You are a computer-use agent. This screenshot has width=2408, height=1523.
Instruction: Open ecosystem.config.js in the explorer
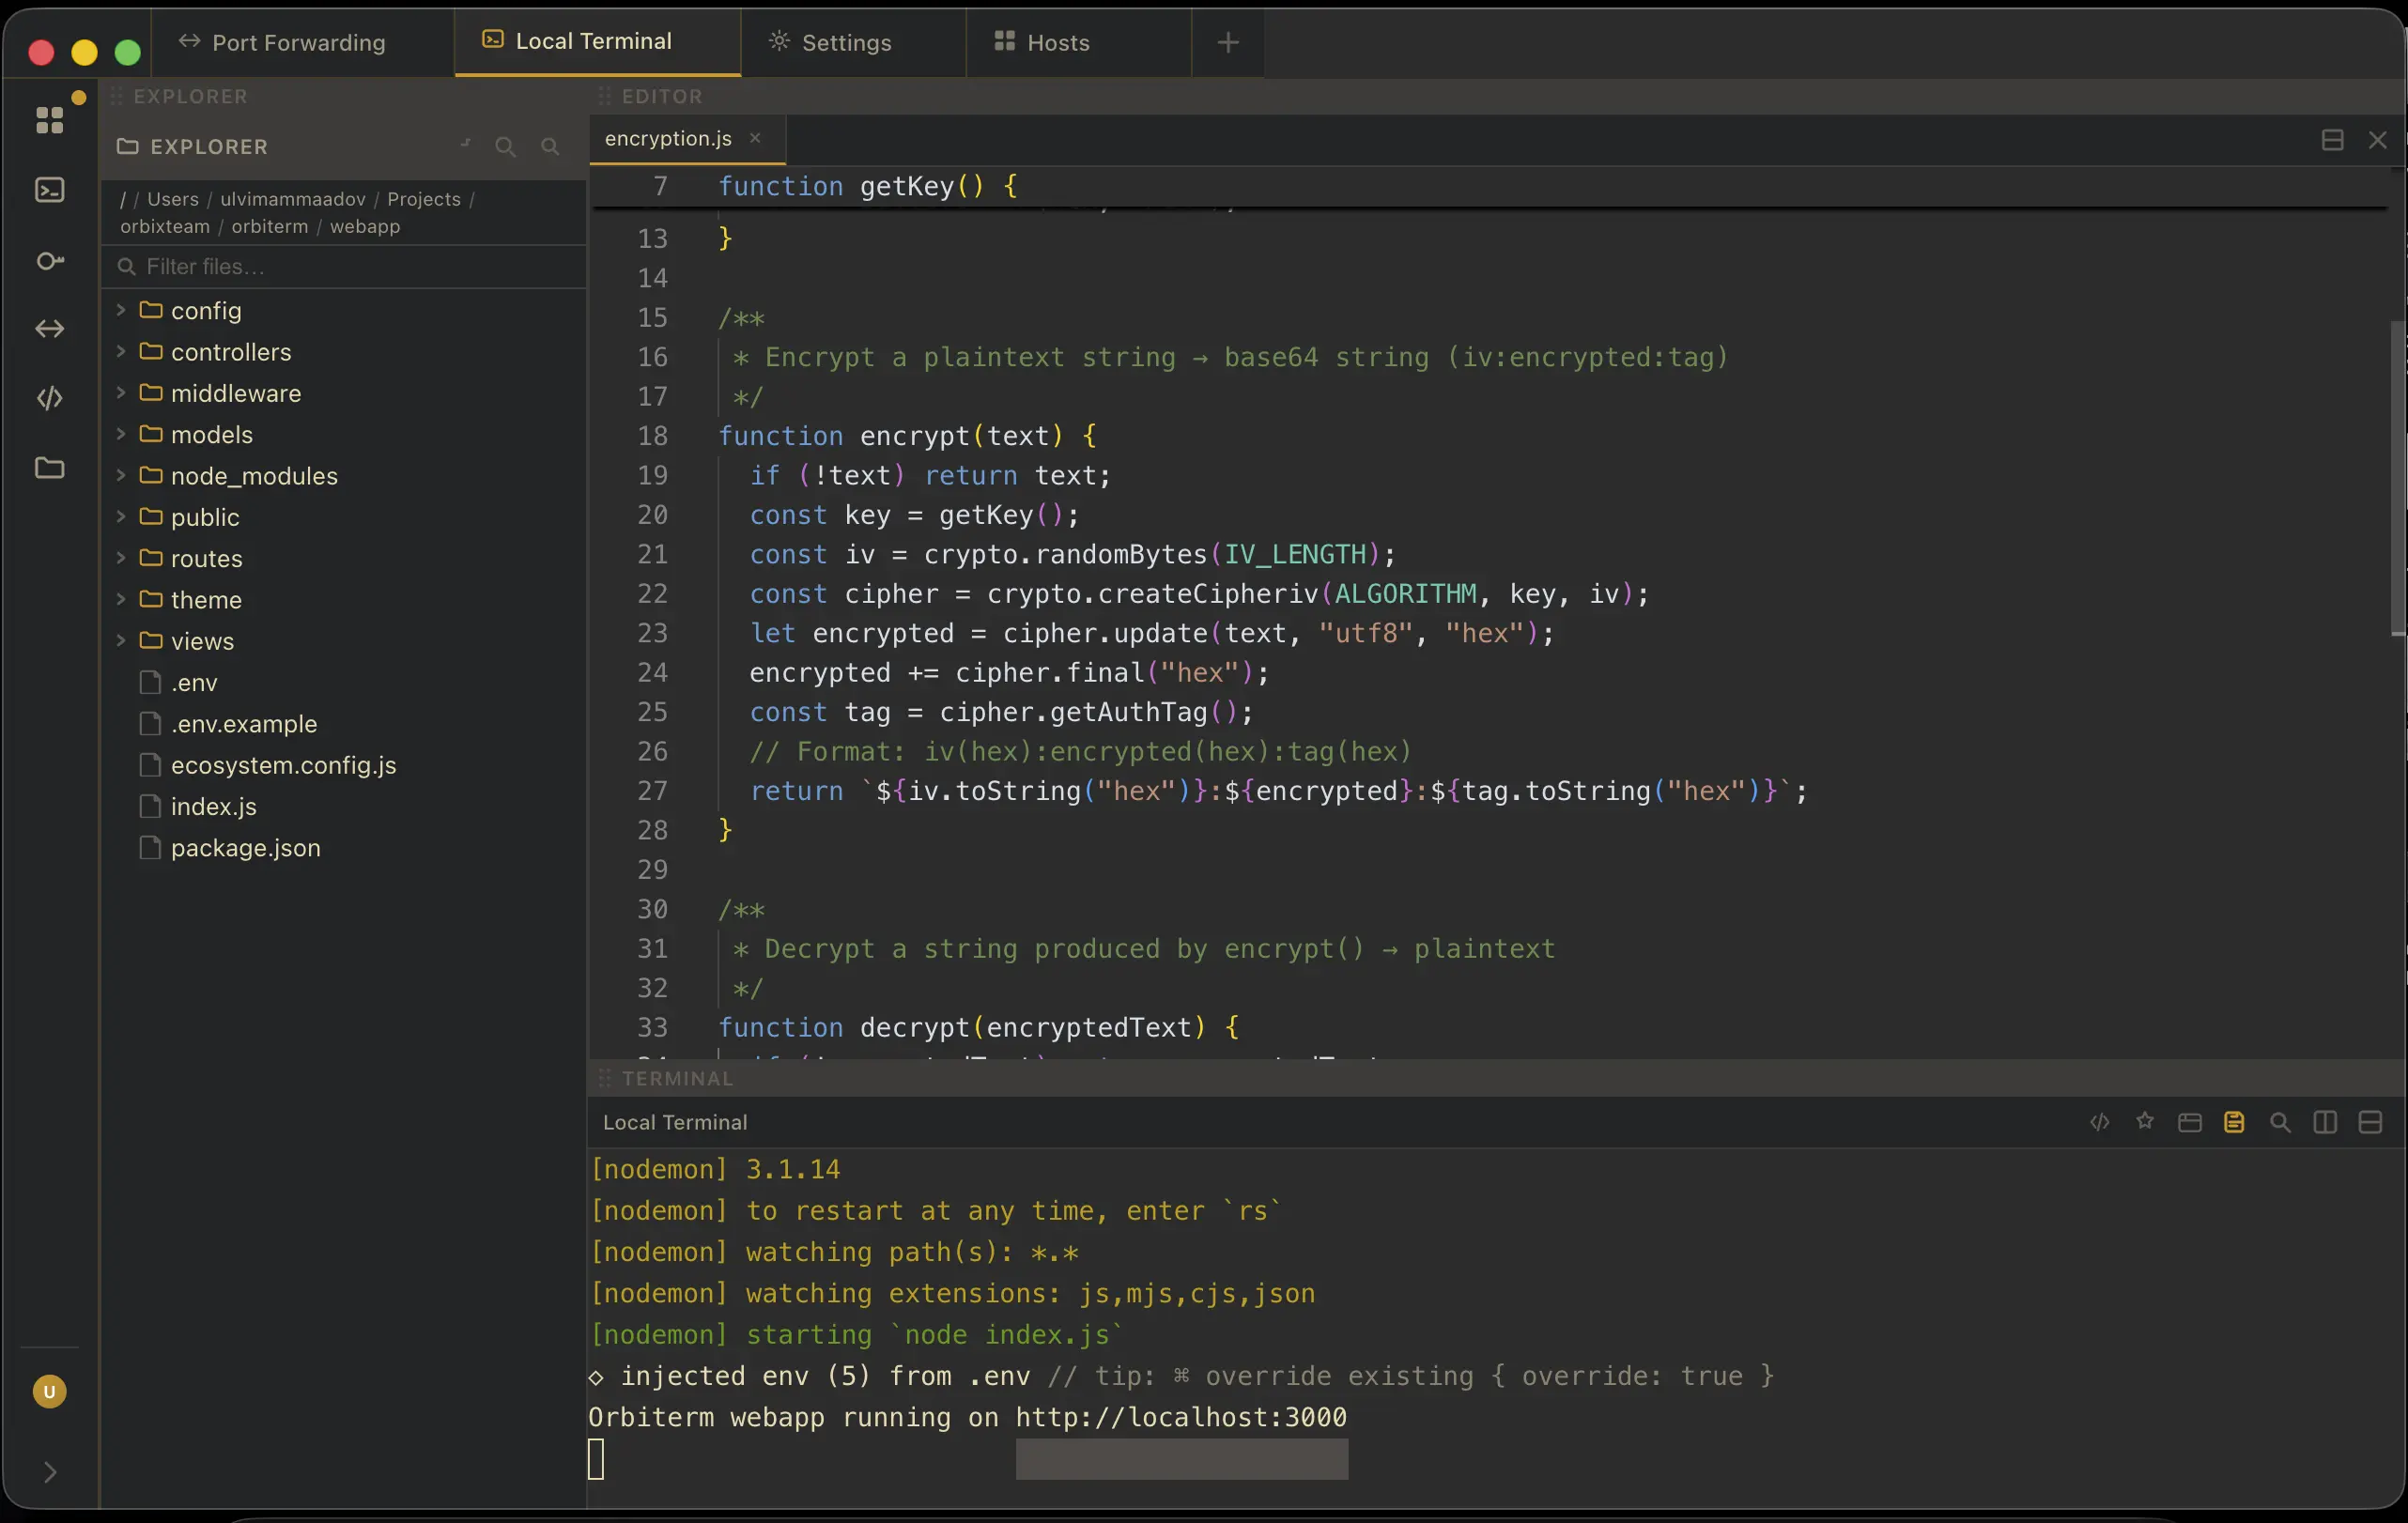[x=343, y=765]
